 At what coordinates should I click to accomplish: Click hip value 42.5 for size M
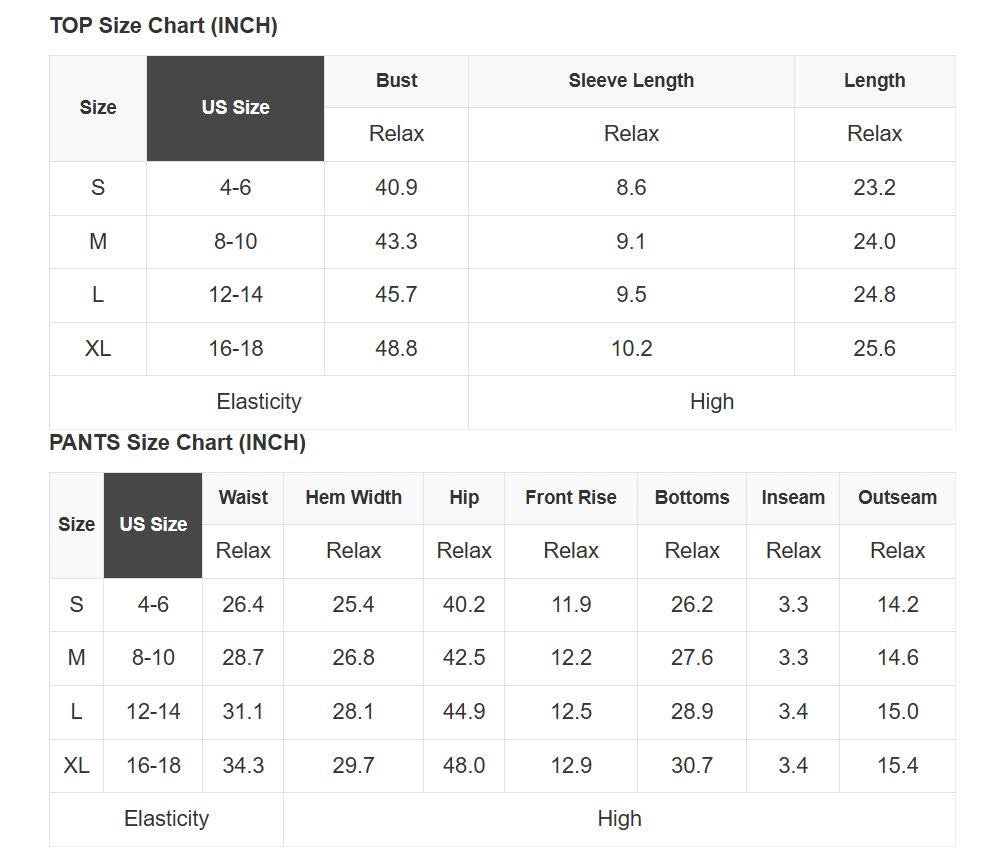(464, 658)
